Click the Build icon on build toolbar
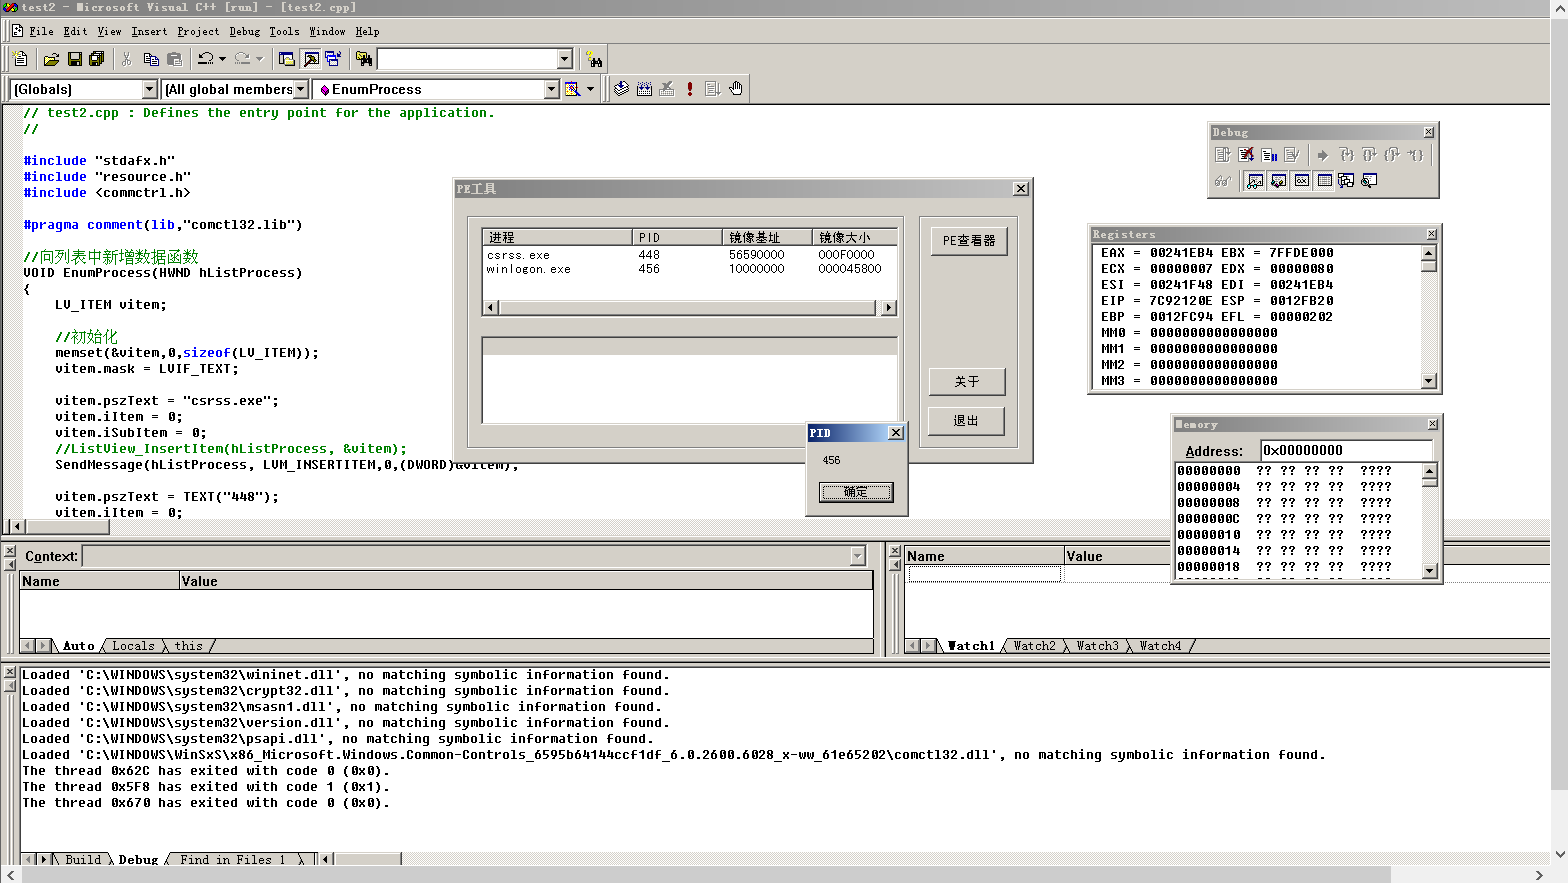Image resolution: width=1568 pixels, height=883 pixels. point(644,89)
